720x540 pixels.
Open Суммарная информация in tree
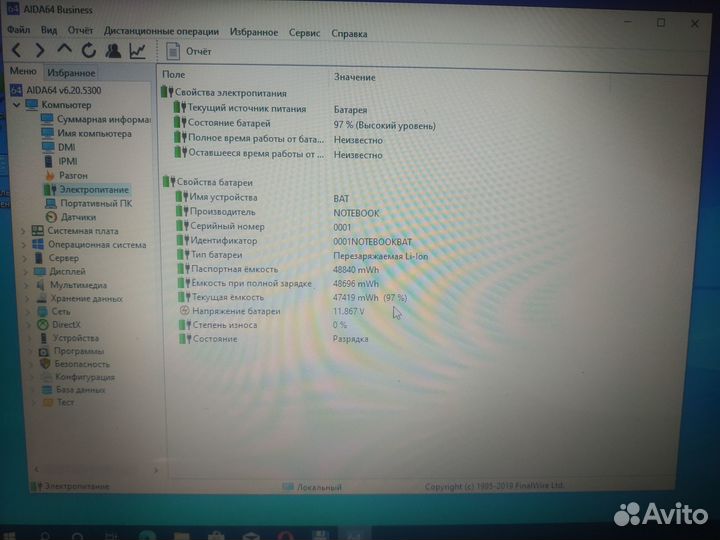96,119
